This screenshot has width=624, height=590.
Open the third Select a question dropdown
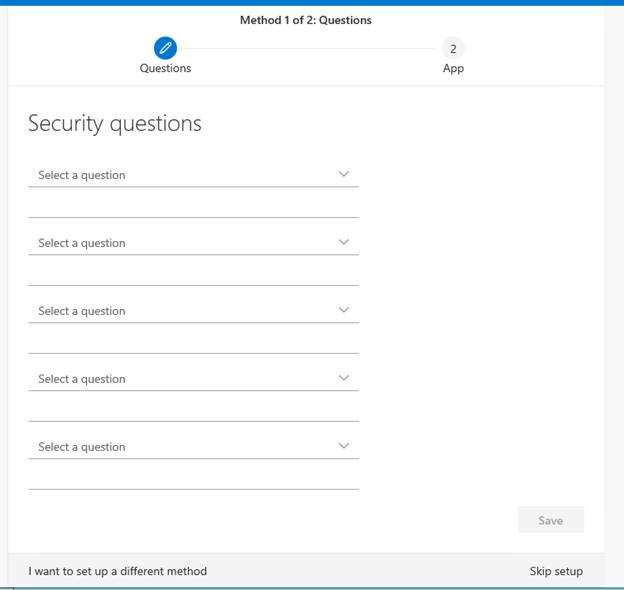pos(193,311)
